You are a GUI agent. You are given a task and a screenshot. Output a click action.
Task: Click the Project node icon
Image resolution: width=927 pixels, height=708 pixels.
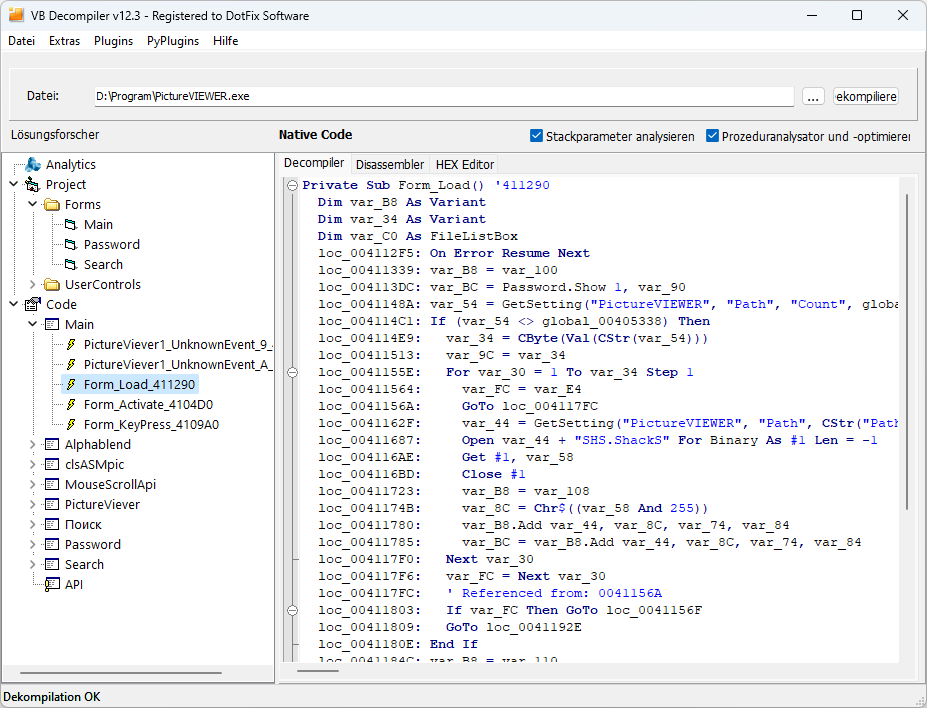(x=32, y=184)
